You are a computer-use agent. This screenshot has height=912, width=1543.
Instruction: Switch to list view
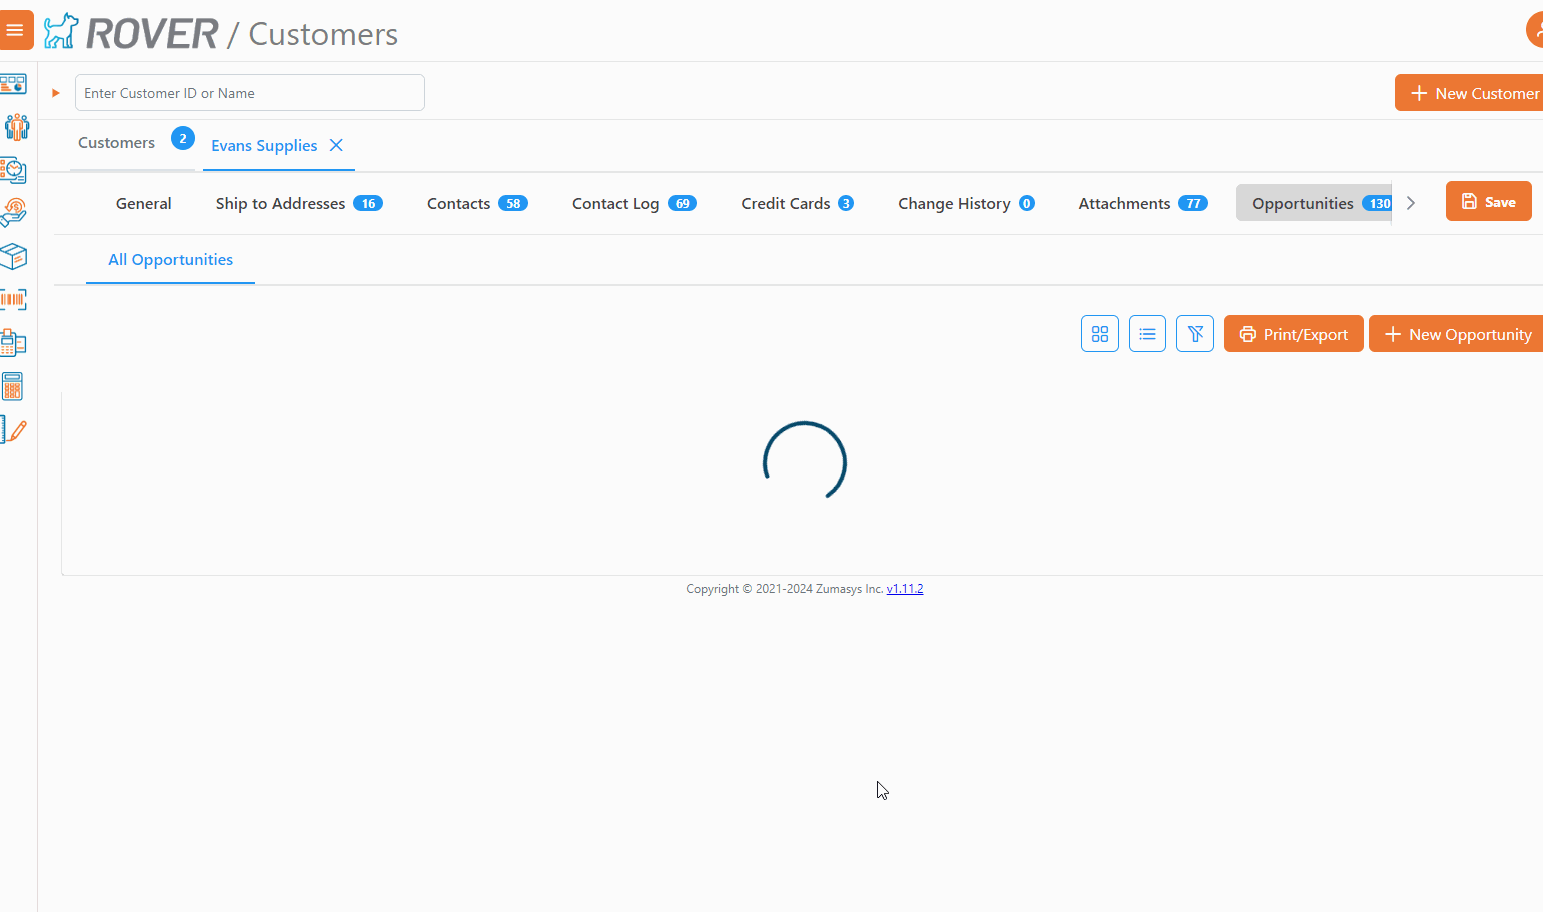1147,334
